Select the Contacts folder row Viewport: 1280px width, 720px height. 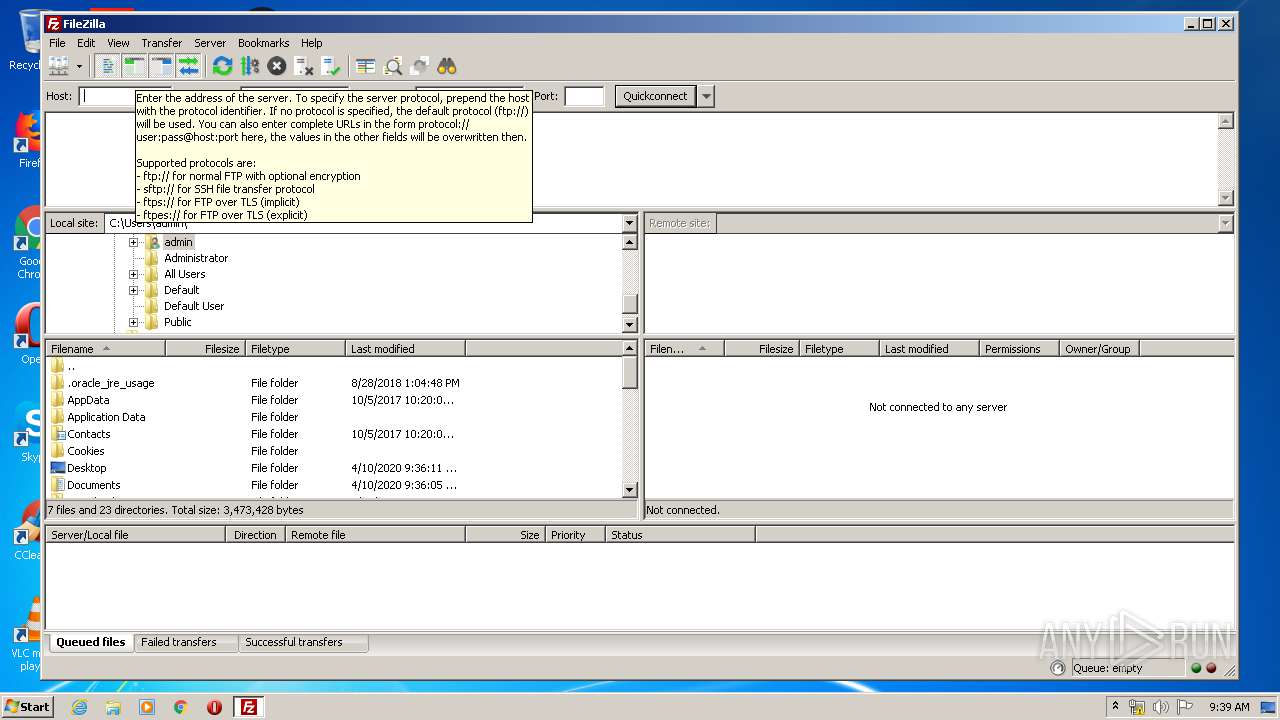pyautogui.click(x=334, y=434)
